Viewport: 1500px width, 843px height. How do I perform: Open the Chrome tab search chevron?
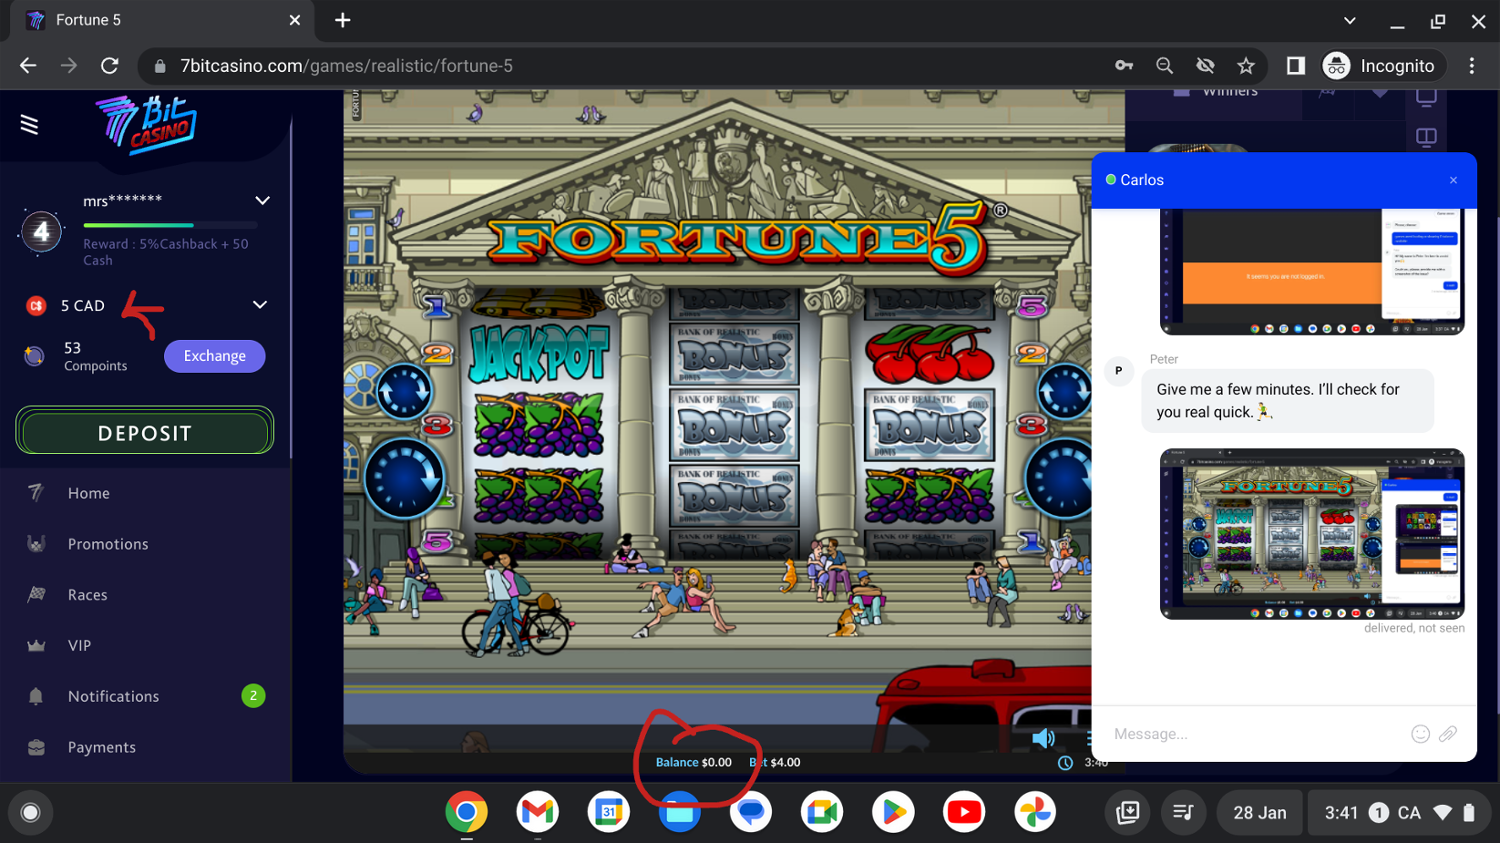1349,20
